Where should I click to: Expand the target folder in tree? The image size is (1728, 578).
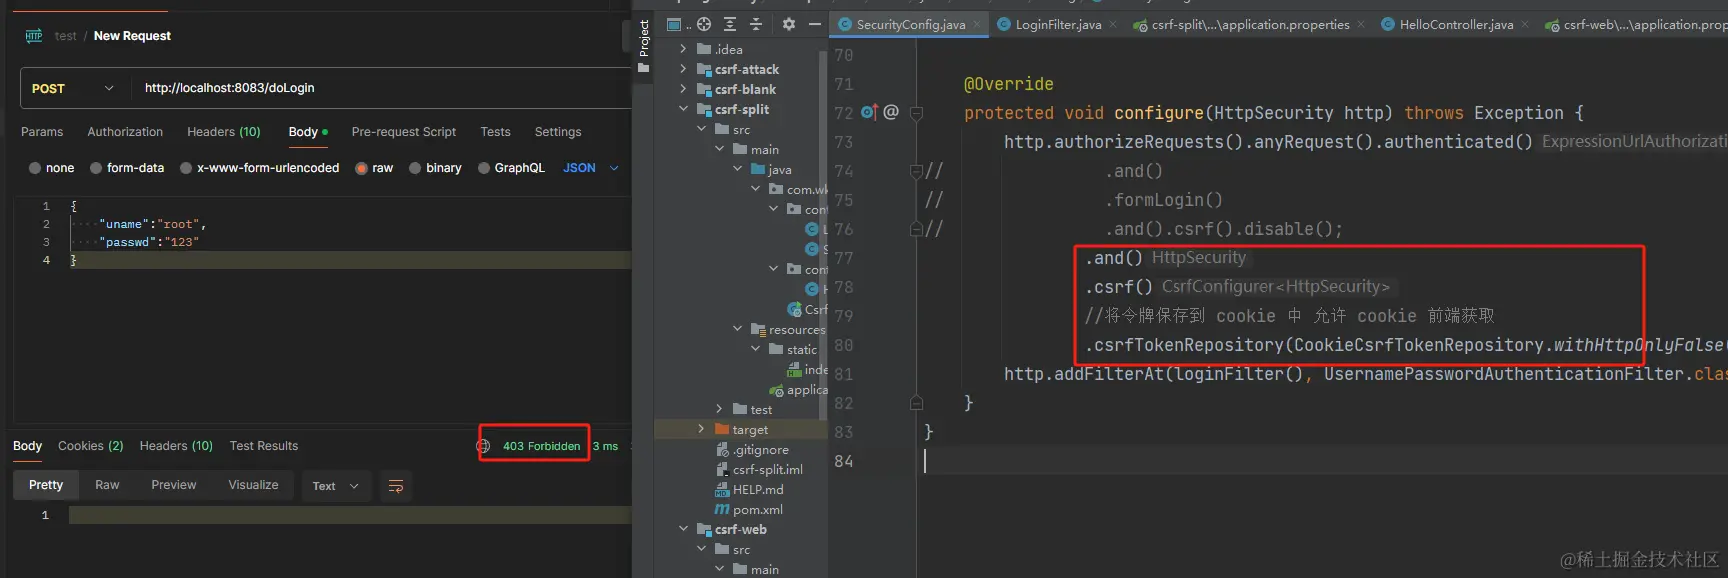tap(701, 429)
